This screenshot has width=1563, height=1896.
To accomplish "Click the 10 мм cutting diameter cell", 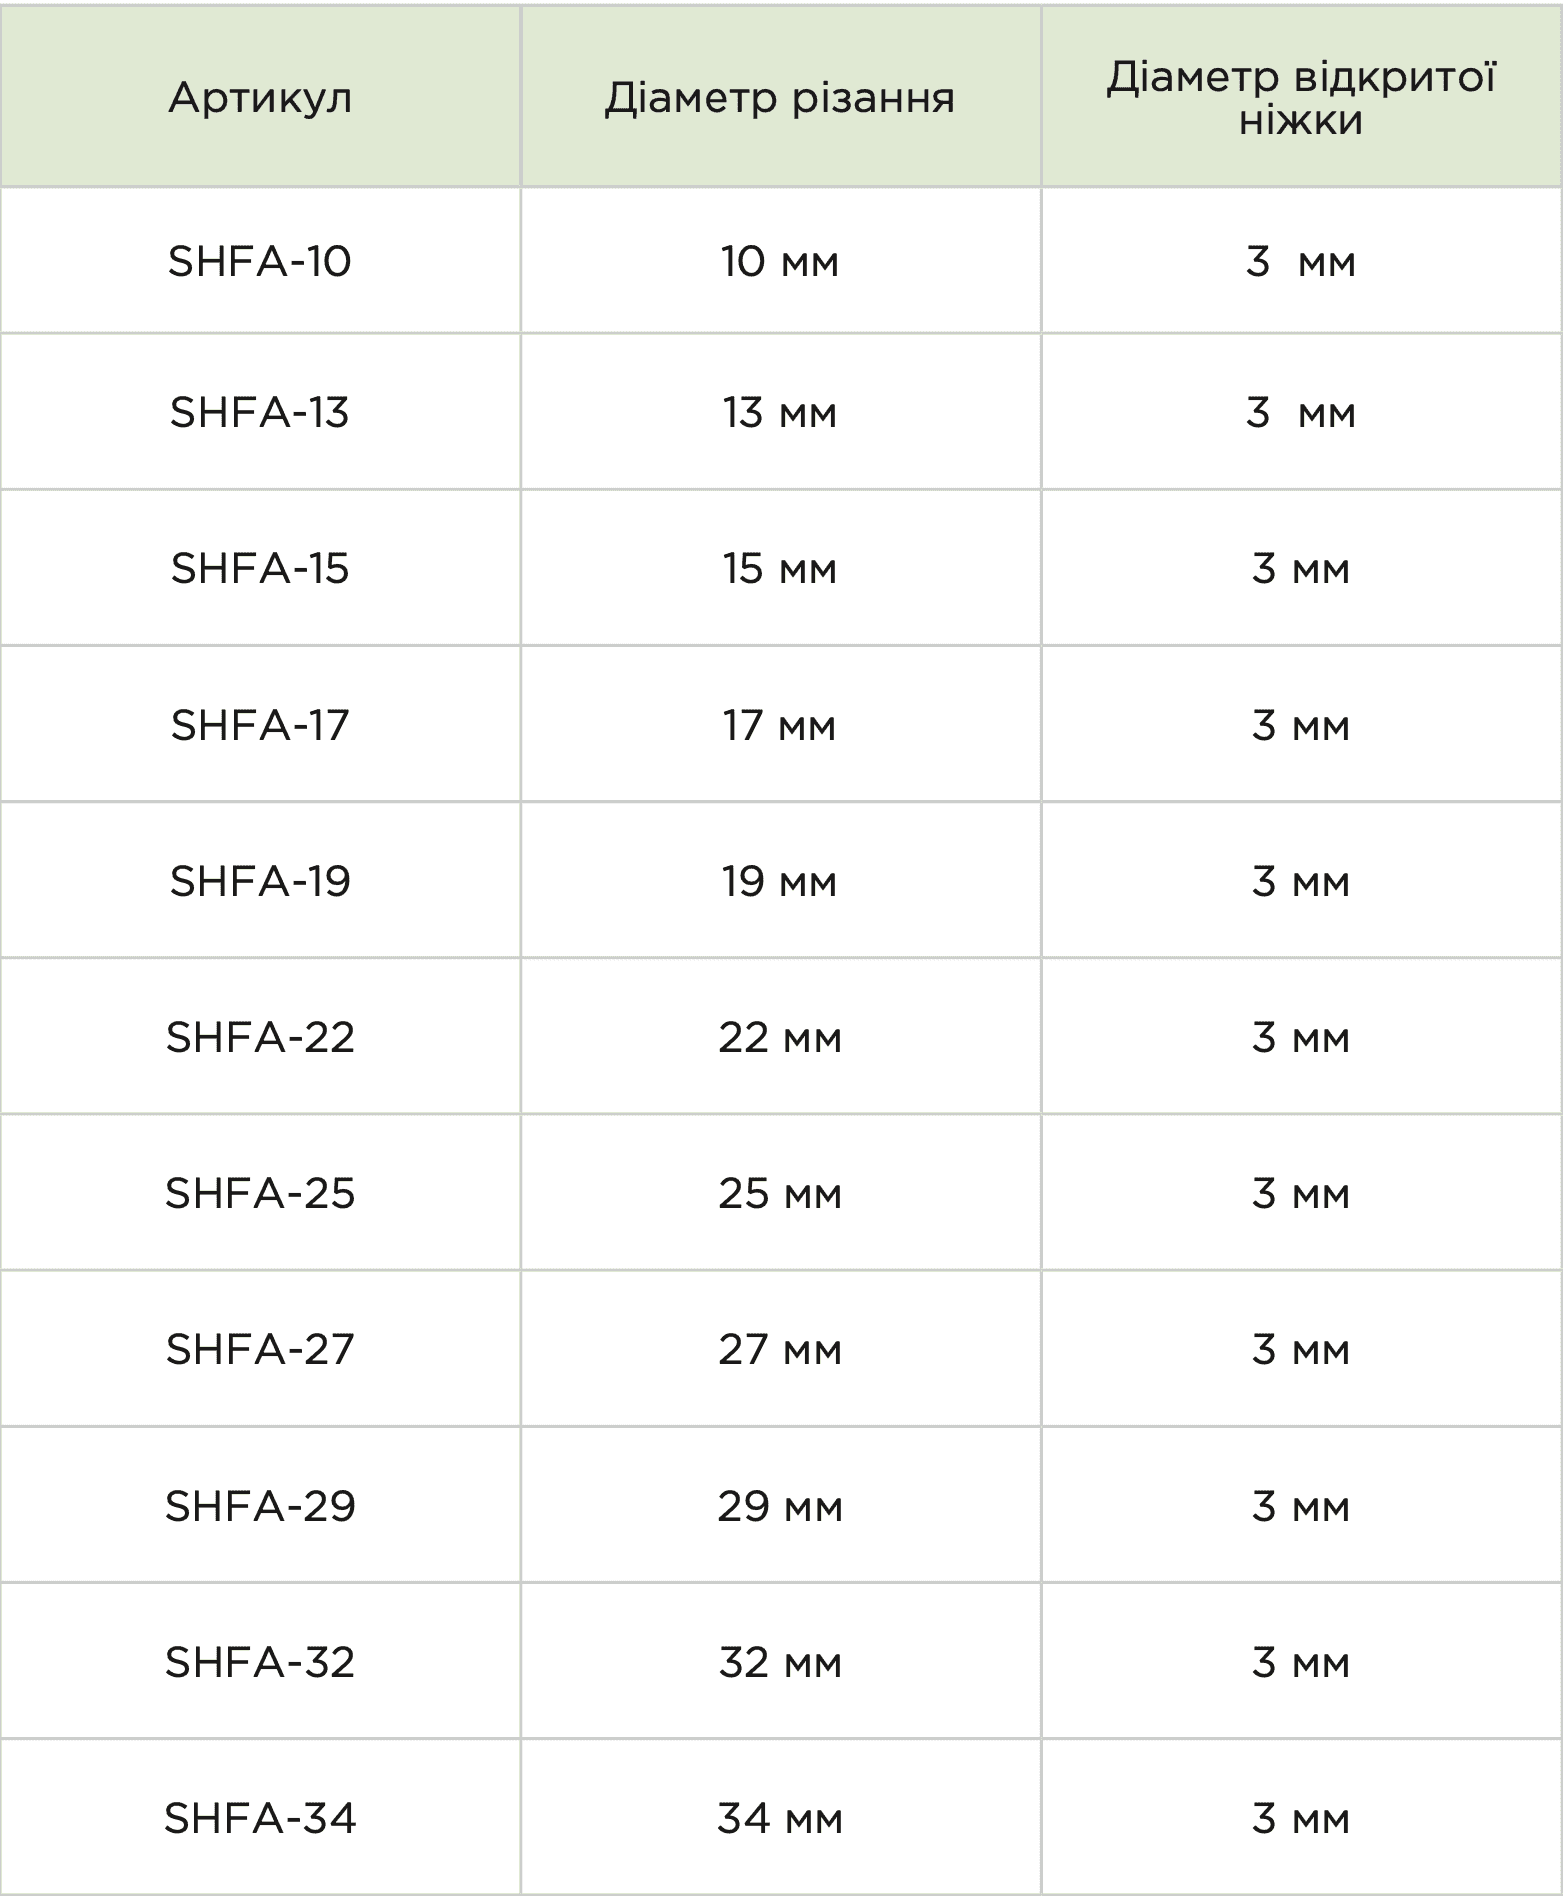I will tap(780, 261).
